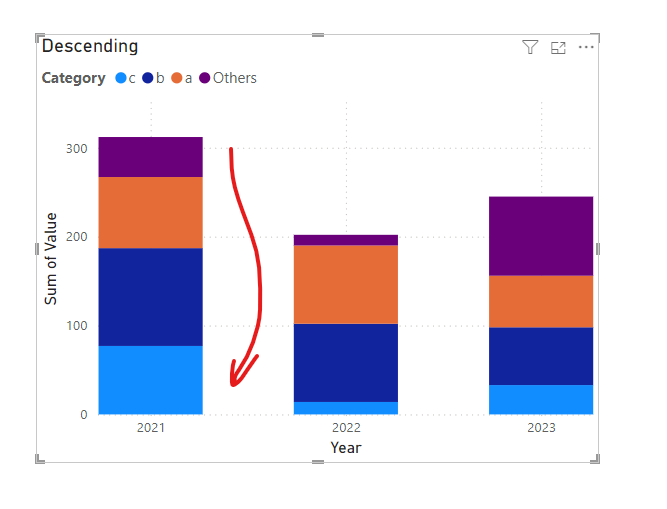
Task: Select purple Others segment of 2021 bar
Action: click(x=151, y=157)
